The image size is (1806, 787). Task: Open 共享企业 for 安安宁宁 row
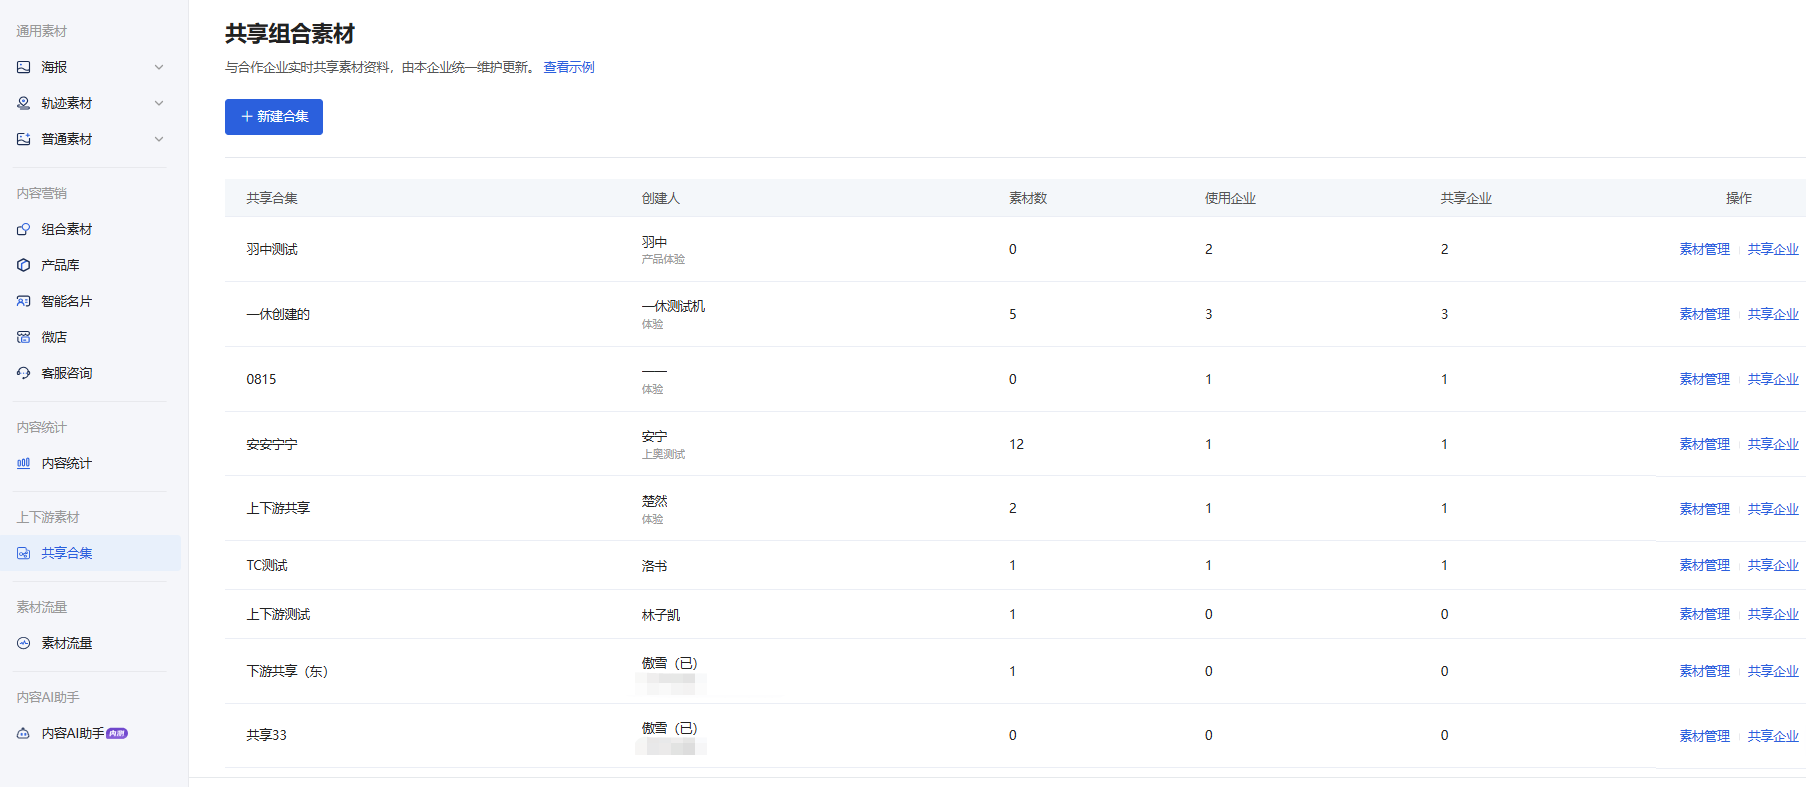[1773, 444]
